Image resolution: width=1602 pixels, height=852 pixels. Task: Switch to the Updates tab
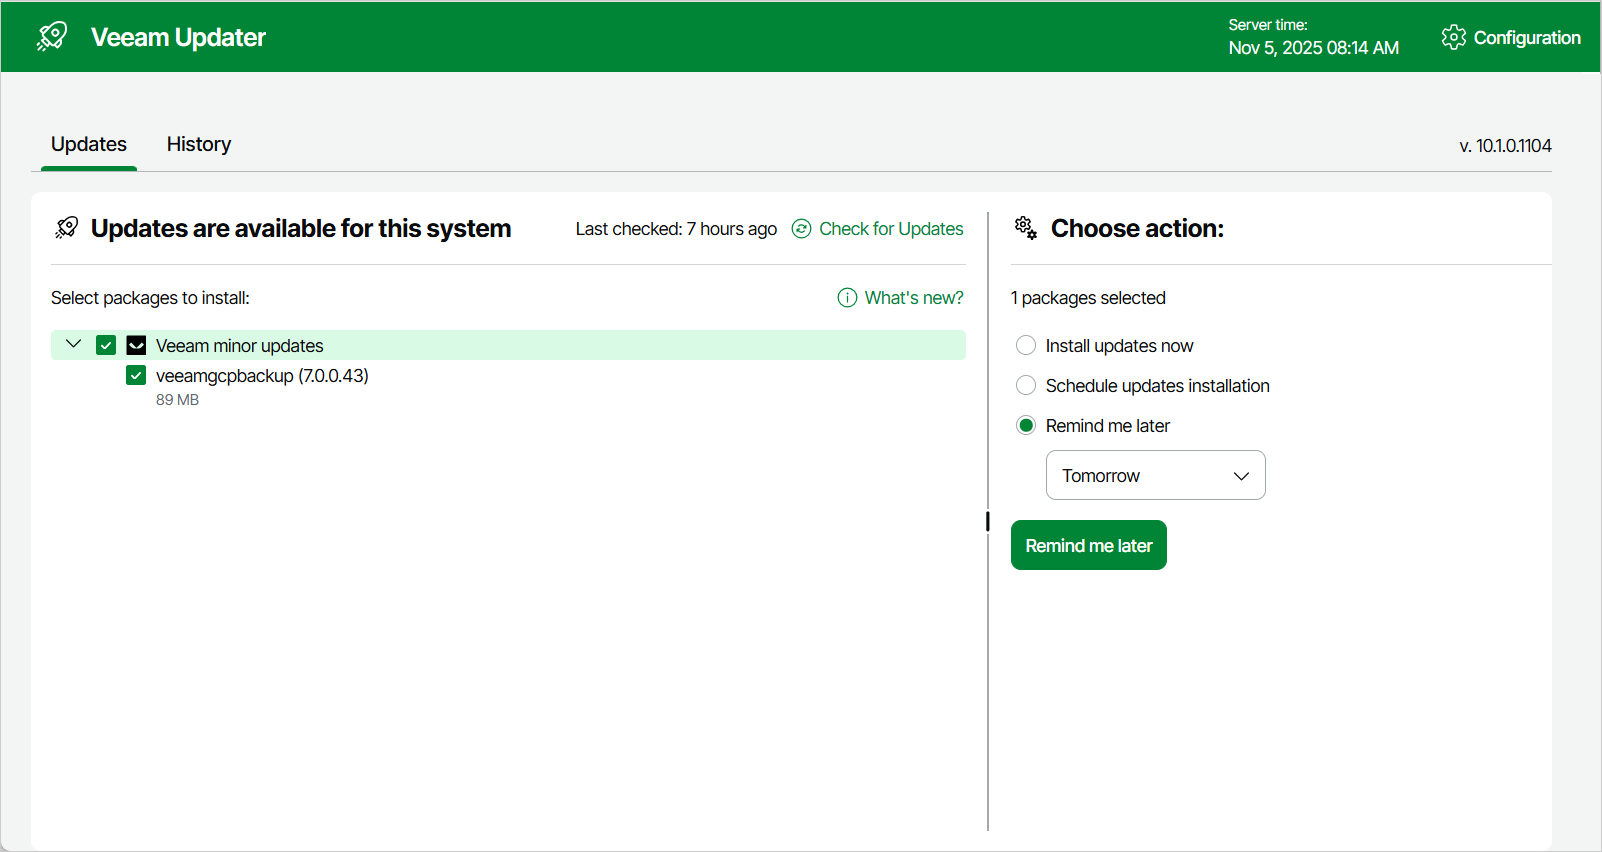(x=89, y=144)
